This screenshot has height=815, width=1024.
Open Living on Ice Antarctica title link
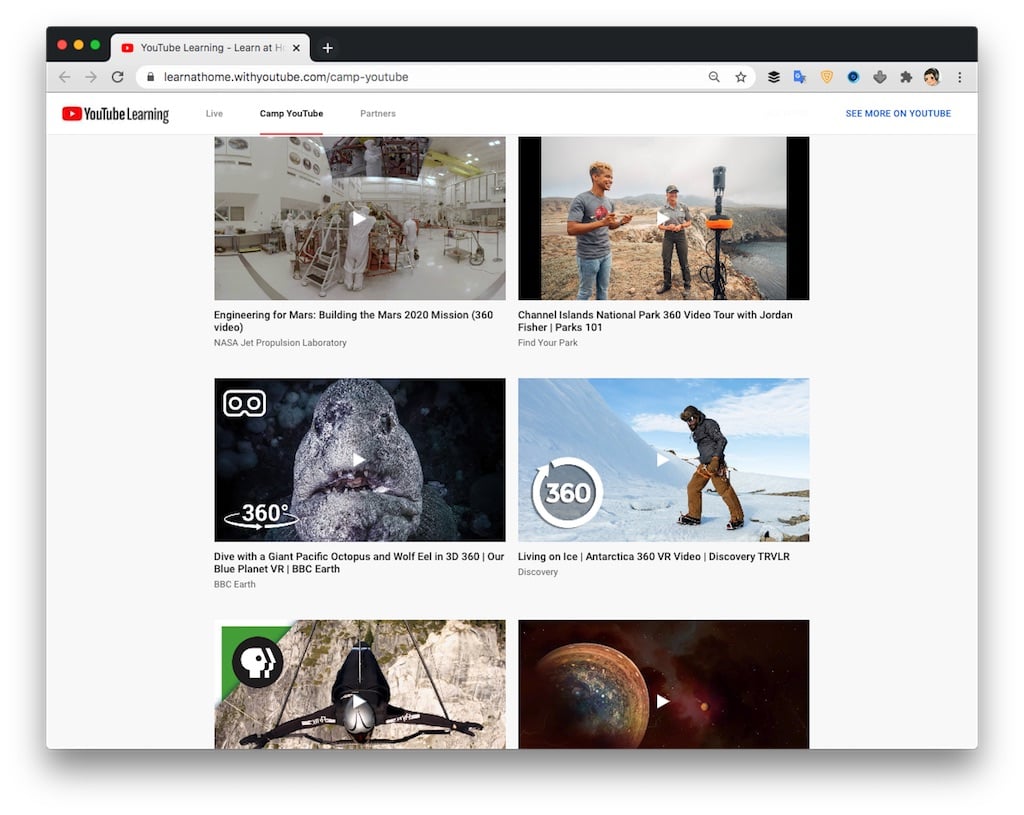tap(654, 556)
